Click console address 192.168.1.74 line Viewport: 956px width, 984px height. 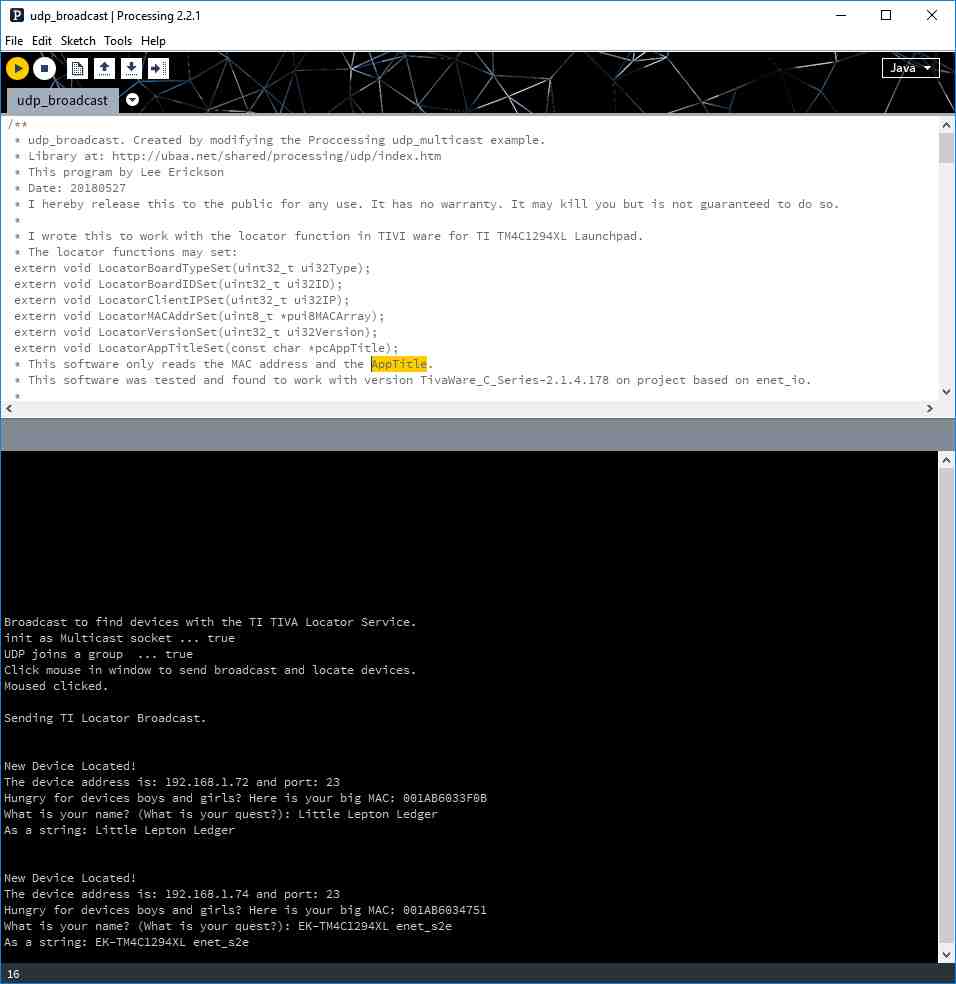[x=172, y=894]
